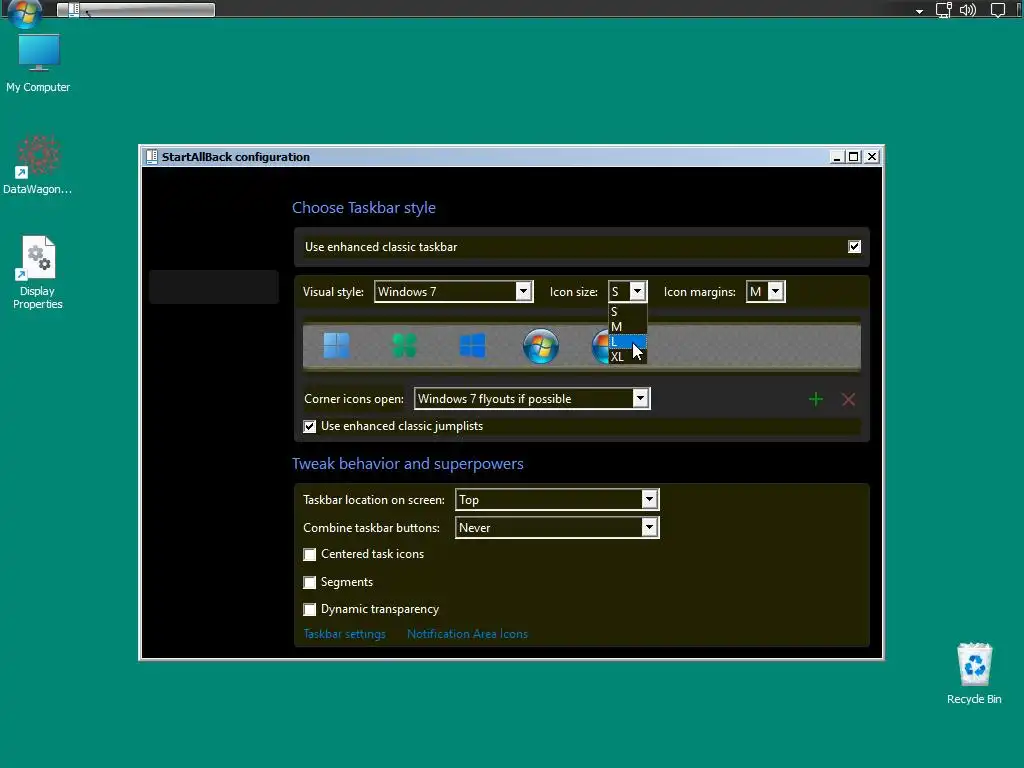The width and height of the screenshot is (1024, 768).
Task: Choose S in icon size list
Action: [x=627, y=312]
